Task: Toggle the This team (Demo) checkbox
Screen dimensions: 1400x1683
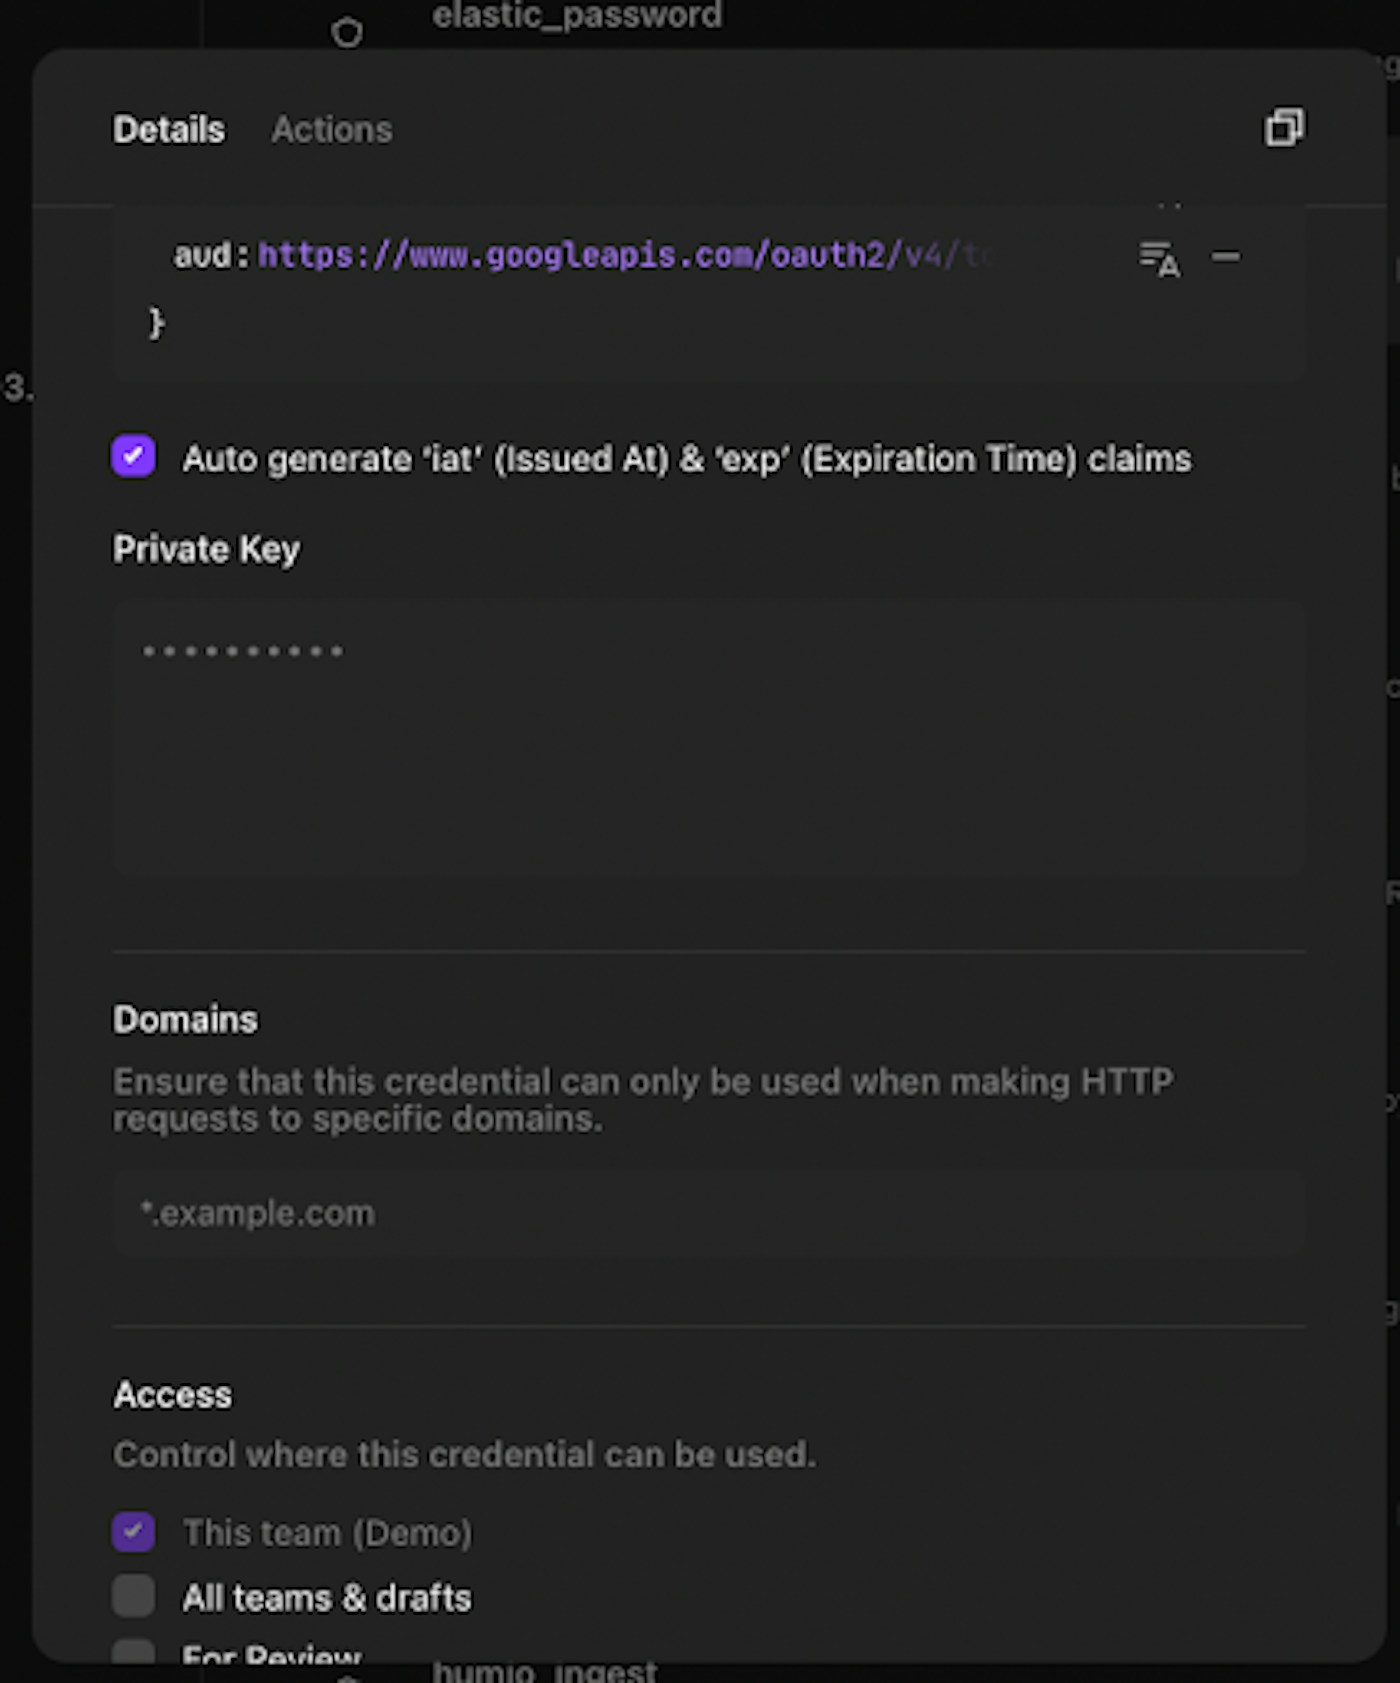Action: (134, 1532)
